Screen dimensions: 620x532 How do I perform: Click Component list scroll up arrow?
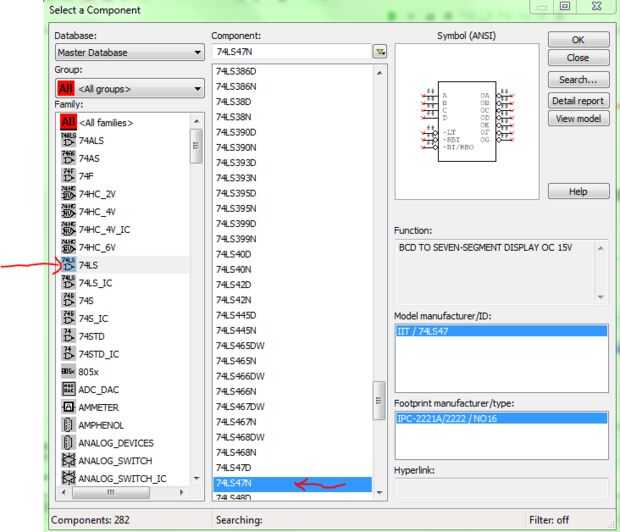click(379, 73)
